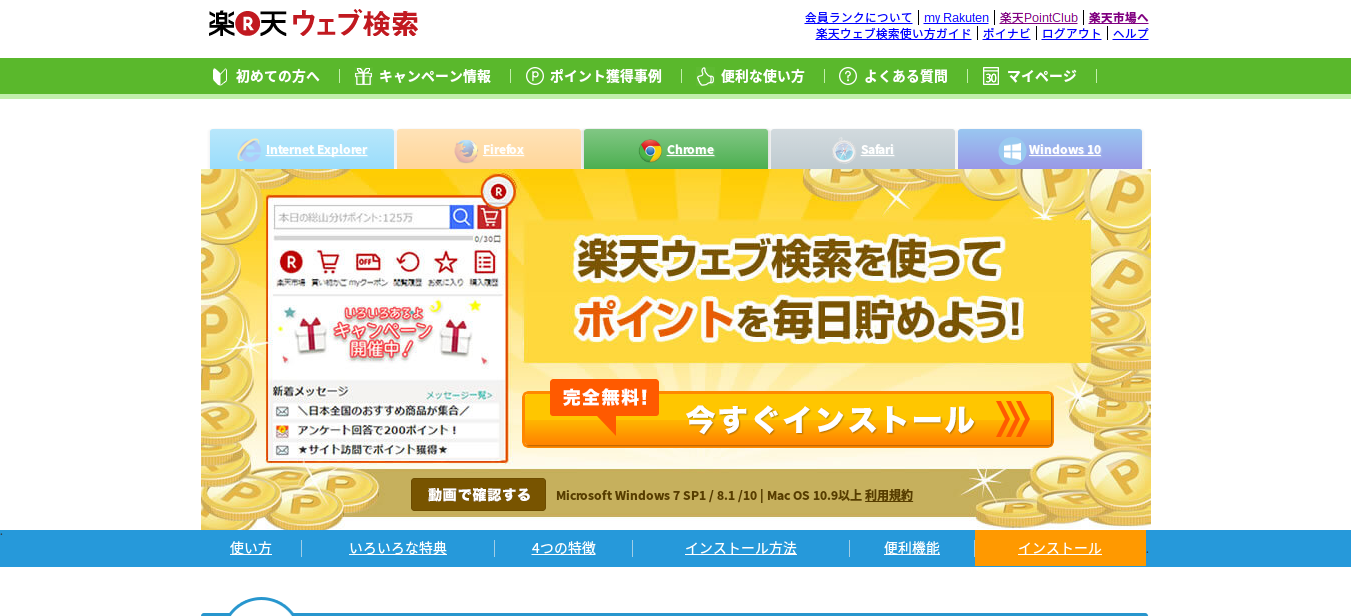This screenshot has width=1351, height=616.
Task: Click the アンケート回答で200ポイント message row
Action: (x=387, y=431)
